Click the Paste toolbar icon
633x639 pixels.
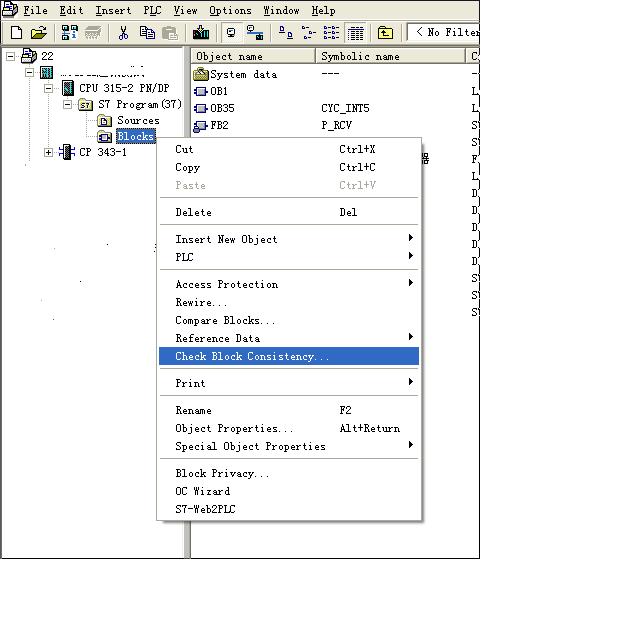(x=170, y=33)
